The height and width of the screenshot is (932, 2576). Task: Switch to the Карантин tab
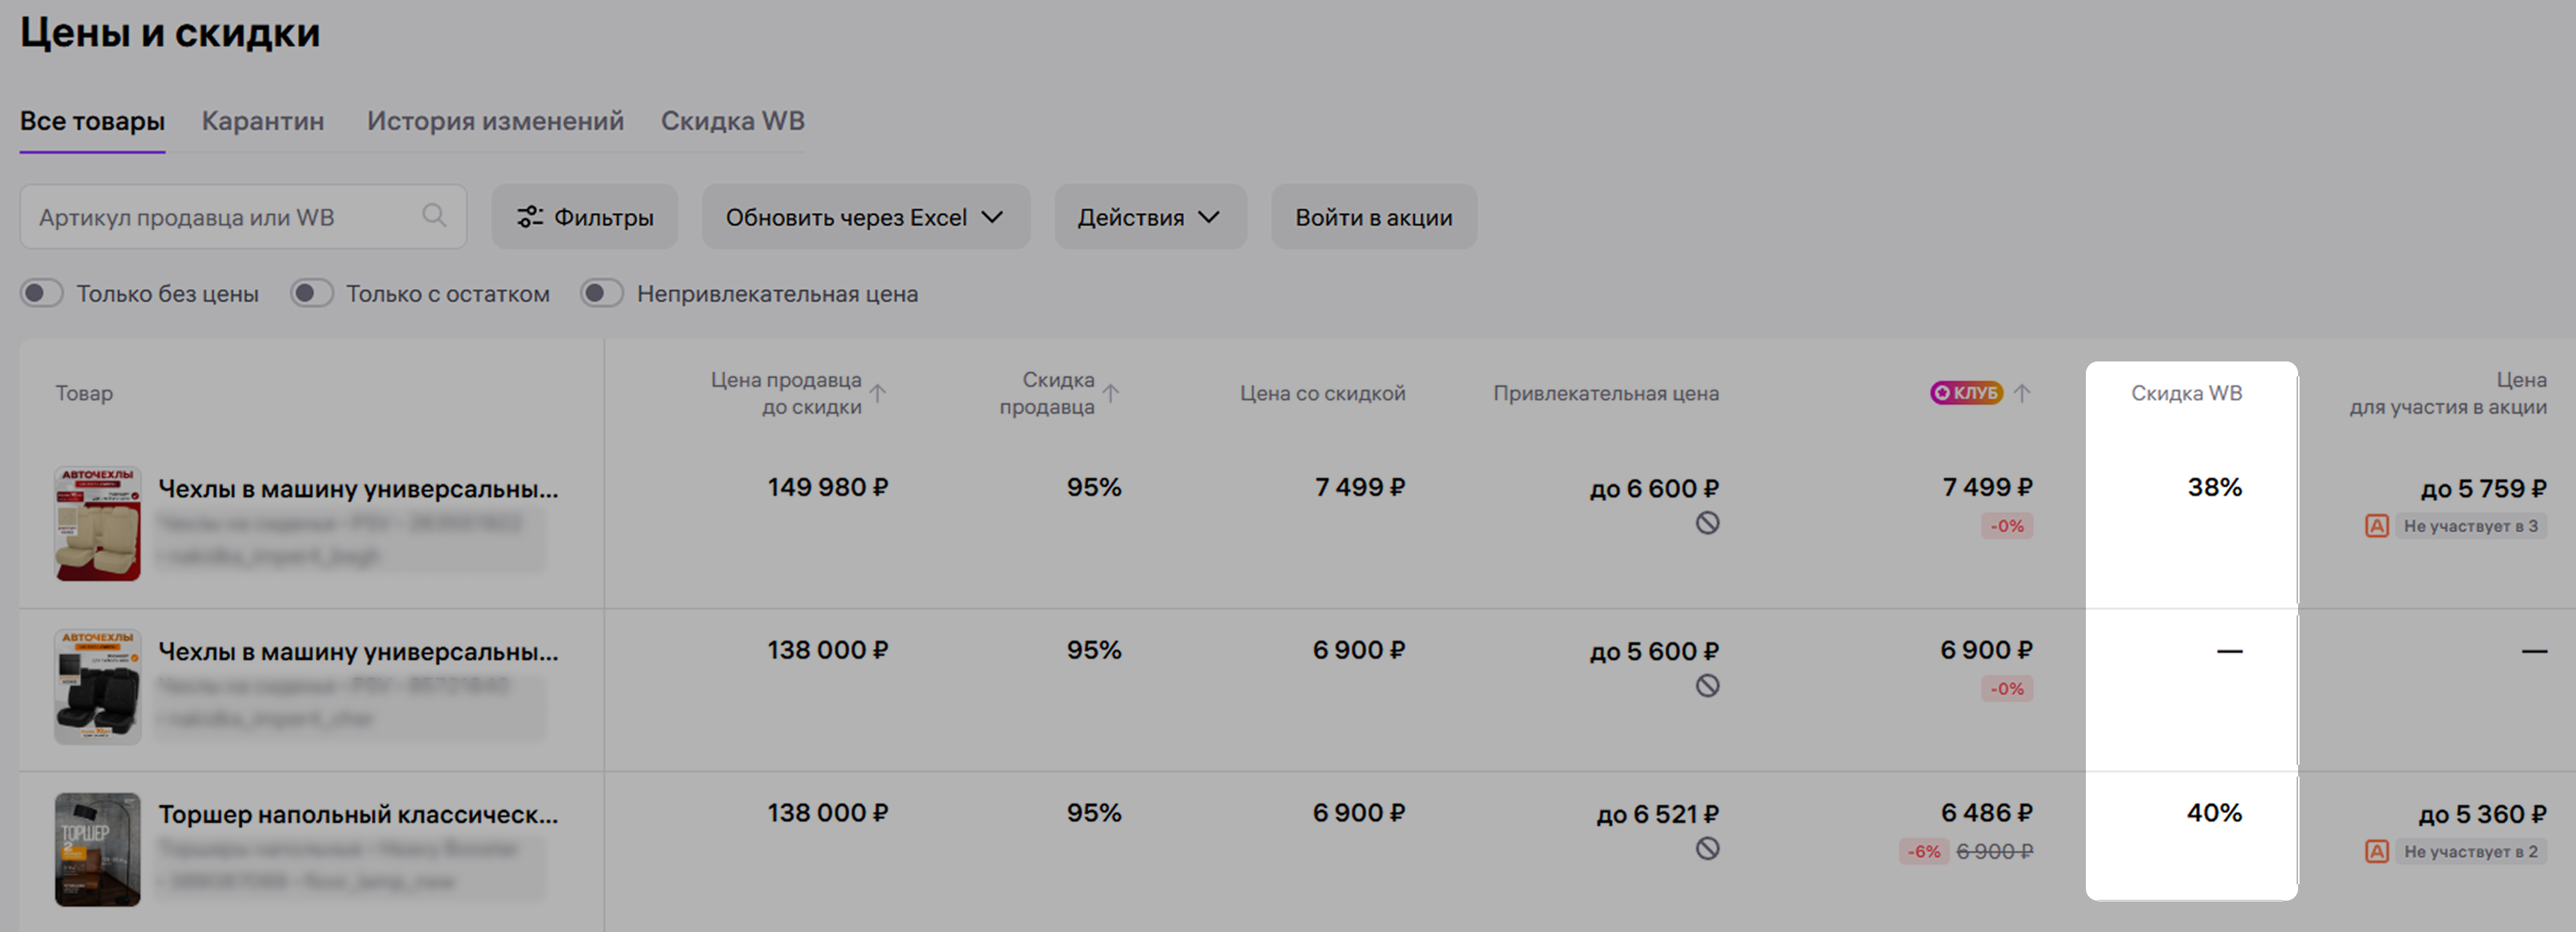[263, 121]
